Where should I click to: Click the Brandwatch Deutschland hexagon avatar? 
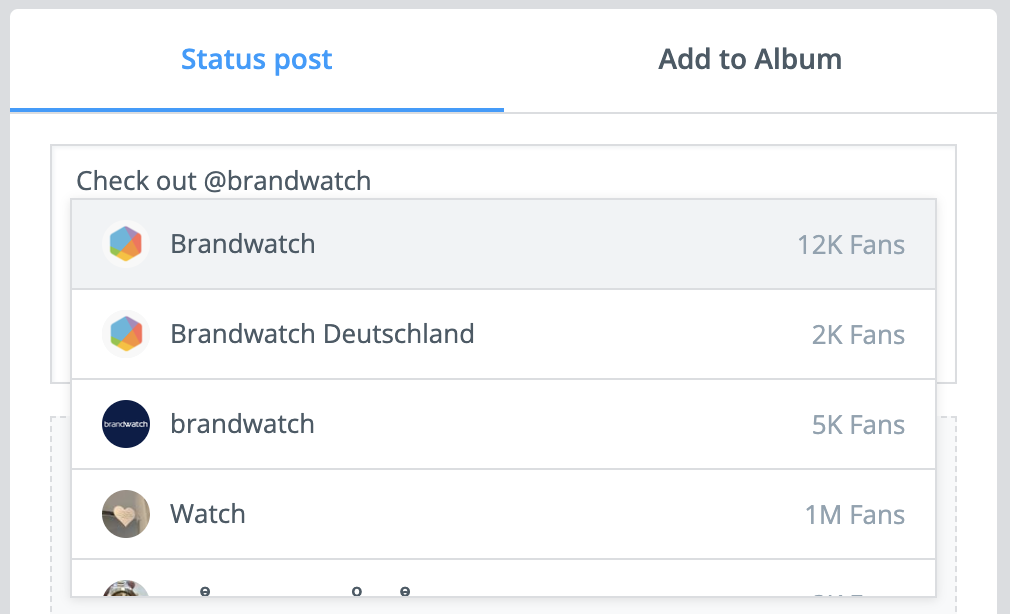point(126,334)
